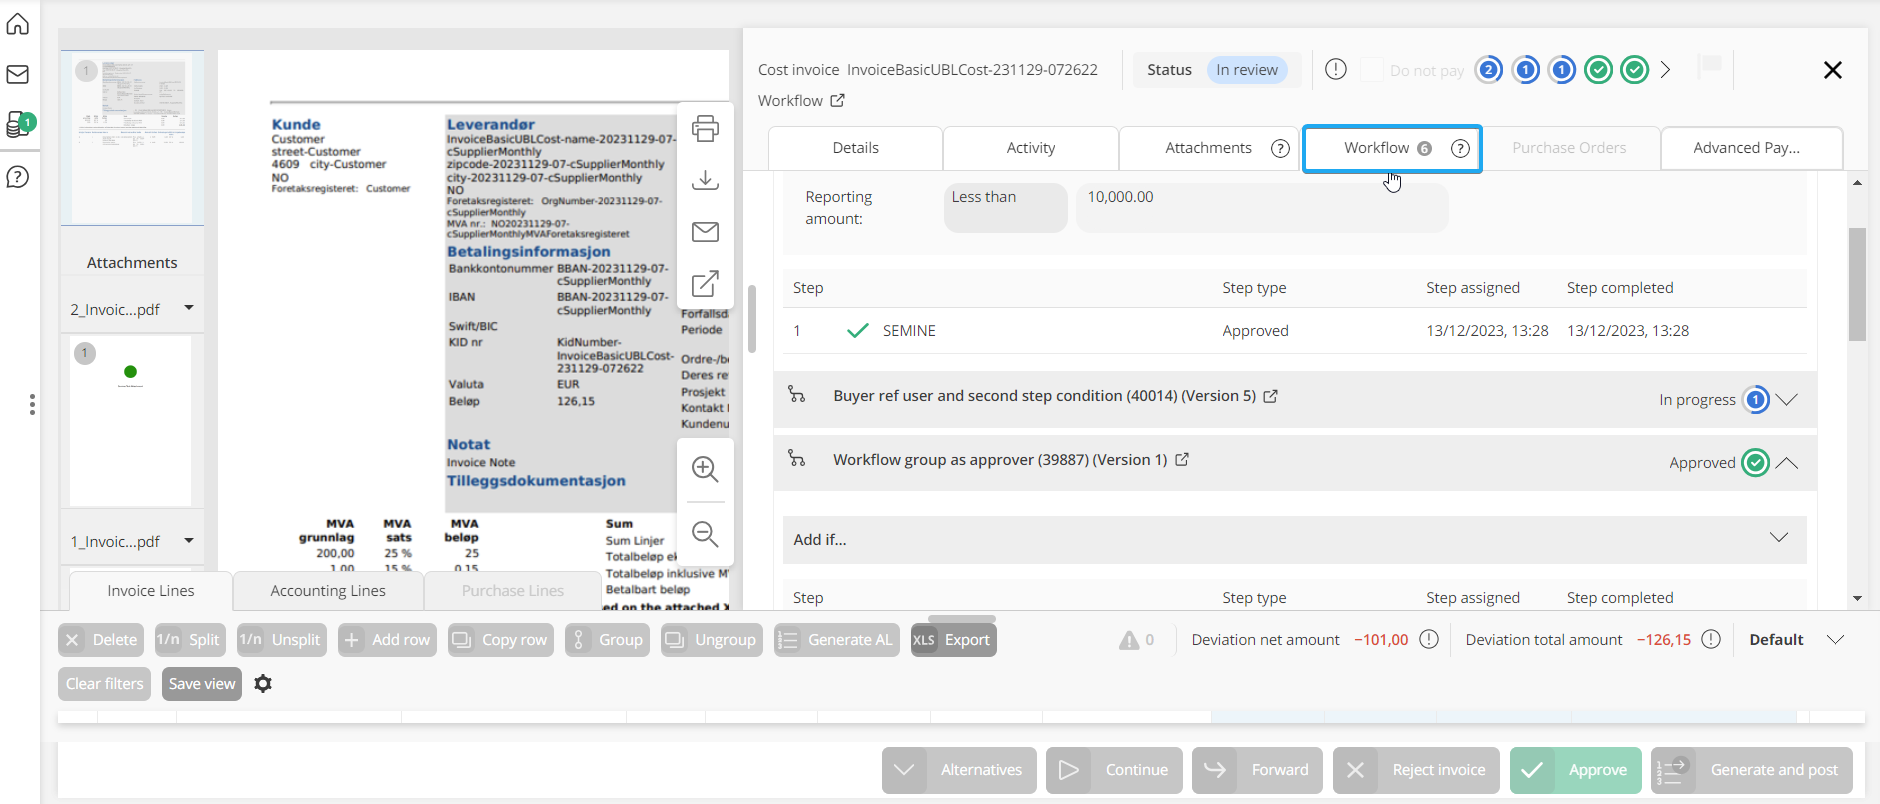Viewport: 1880px width, 804px height.
Task: Open the grid settings gear icon
Action: coord(263,684)
